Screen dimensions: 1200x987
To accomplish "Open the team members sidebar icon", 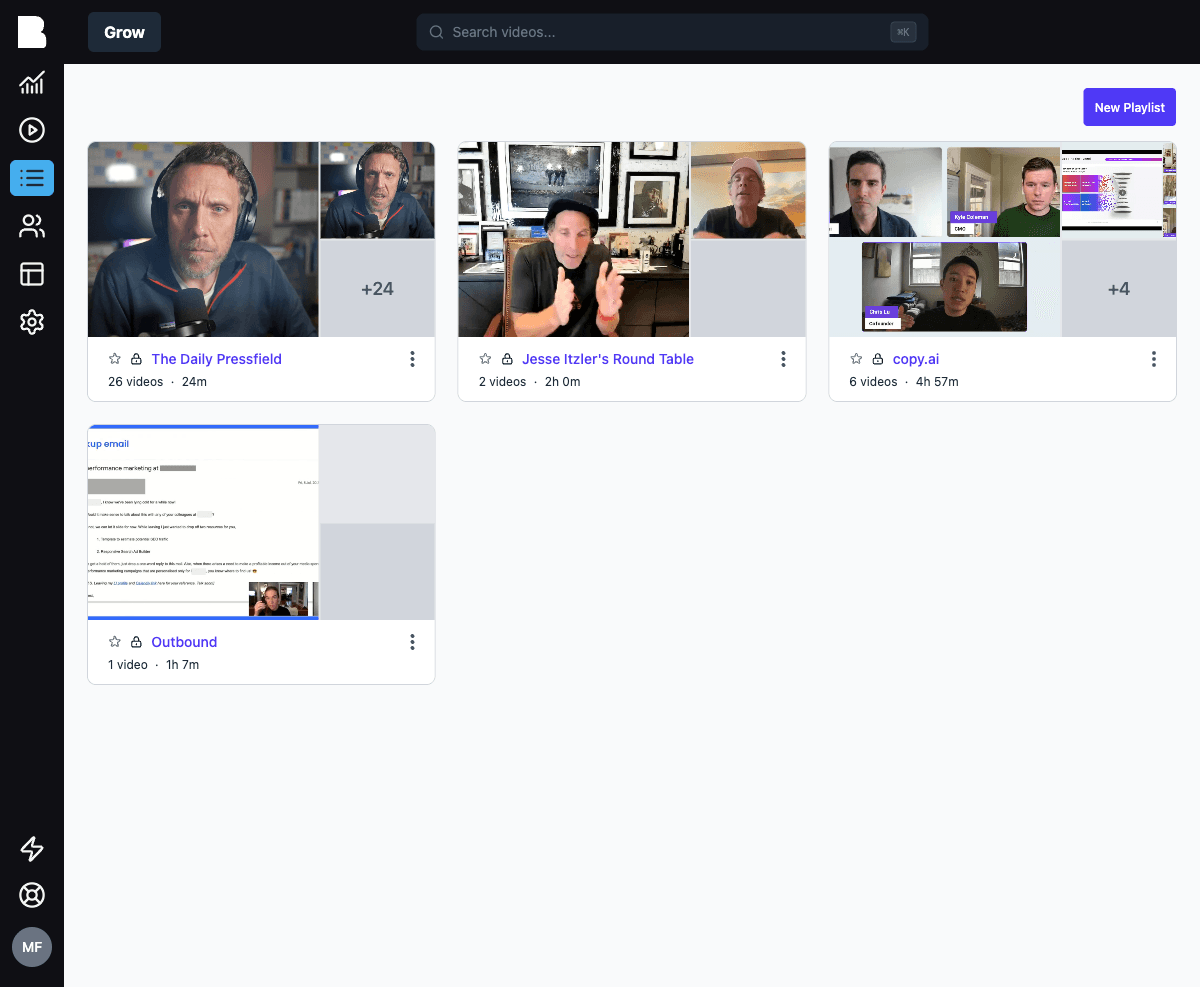I will tap(32, 226).
